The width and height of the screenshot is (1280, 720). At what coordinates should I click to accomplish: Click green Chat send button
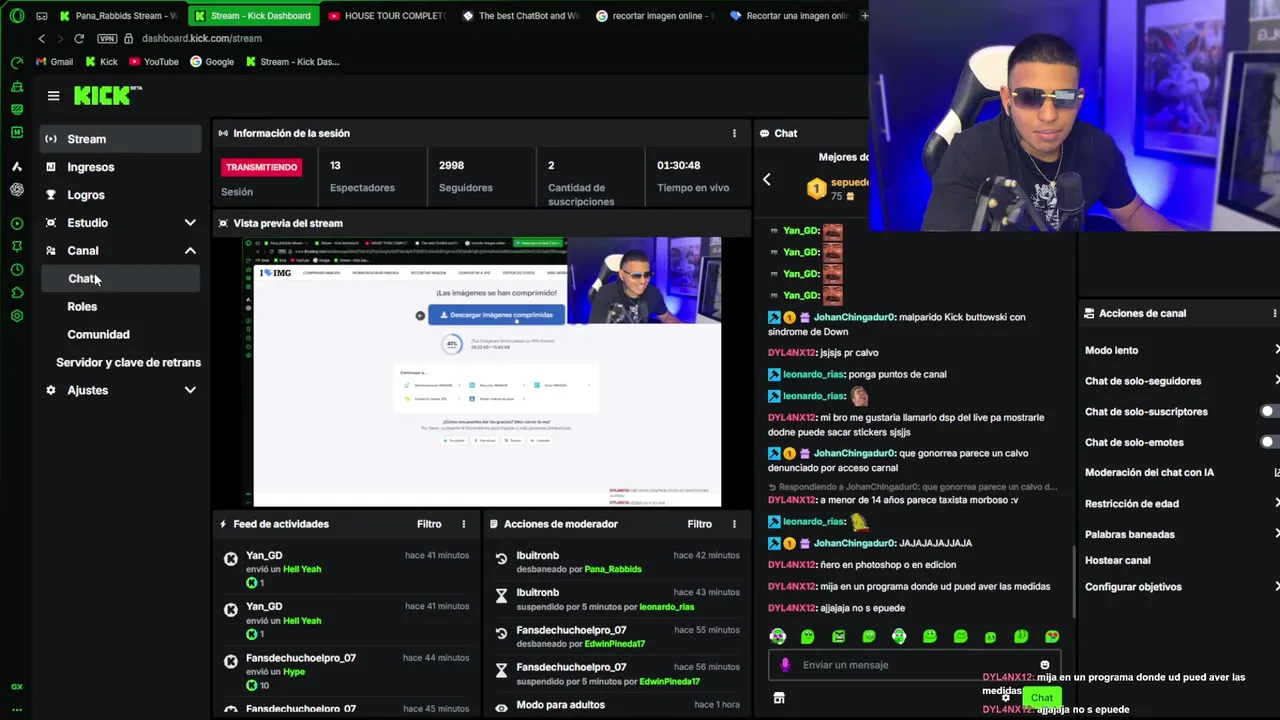coord(1042,697)
